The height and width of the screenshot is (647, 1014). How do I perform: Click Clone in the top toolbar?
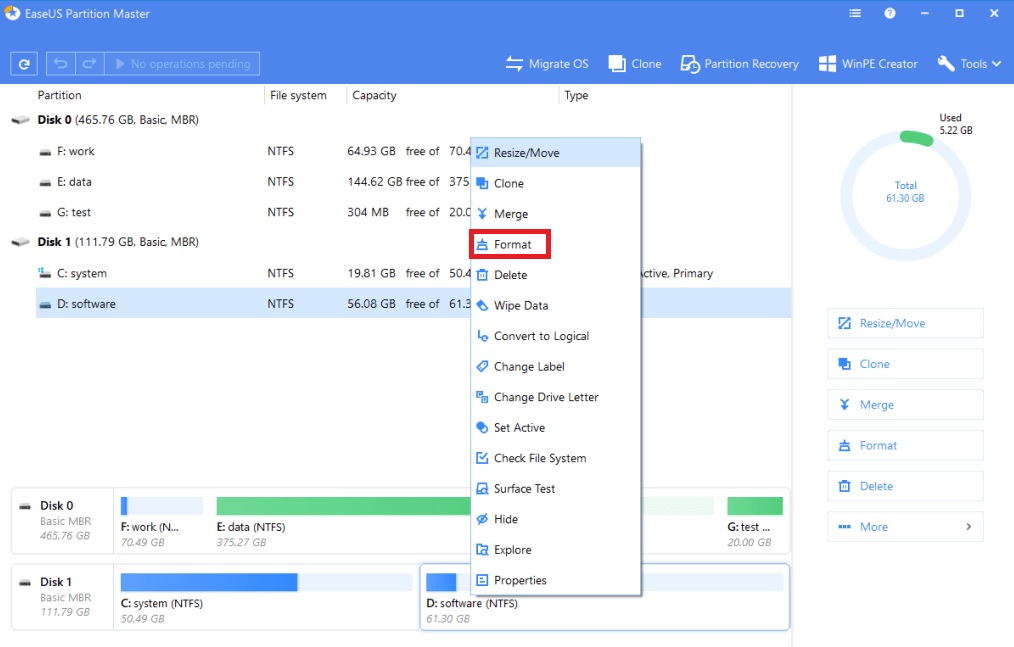[635, 64]
